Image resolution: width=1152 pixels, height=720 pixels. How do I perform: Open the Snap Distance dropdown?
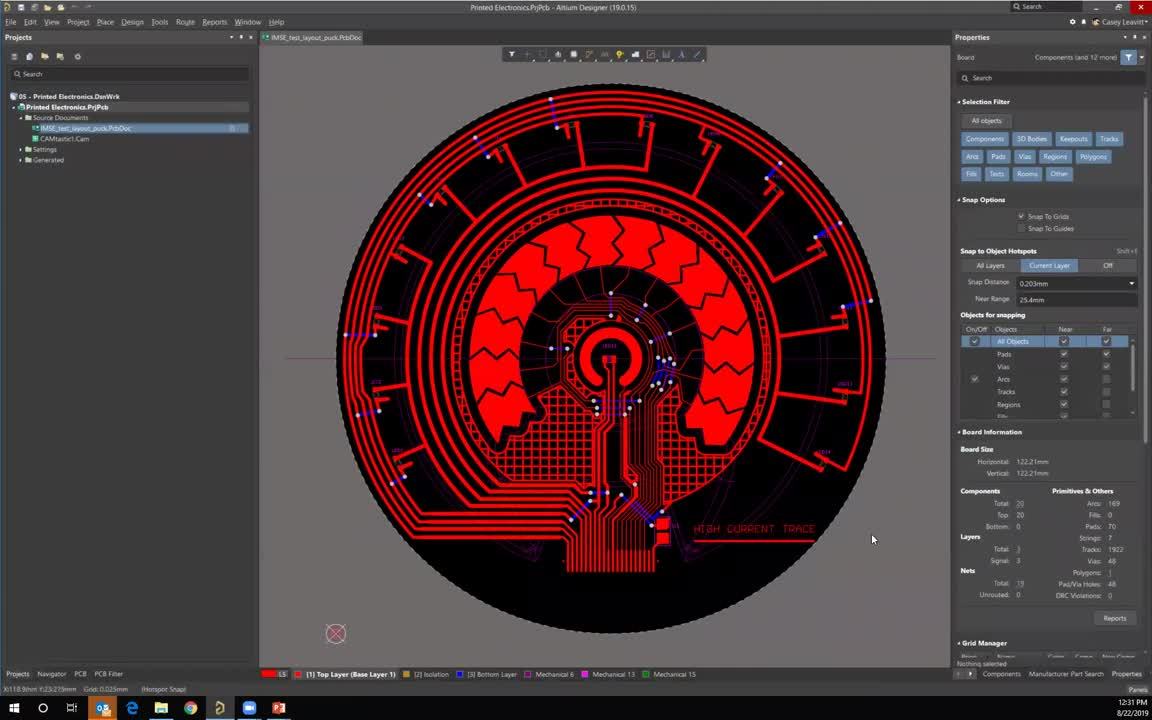click(x=1131, y=282)
